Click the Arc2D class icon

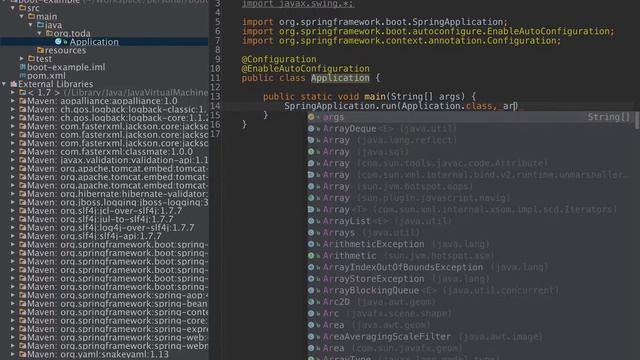311,302
